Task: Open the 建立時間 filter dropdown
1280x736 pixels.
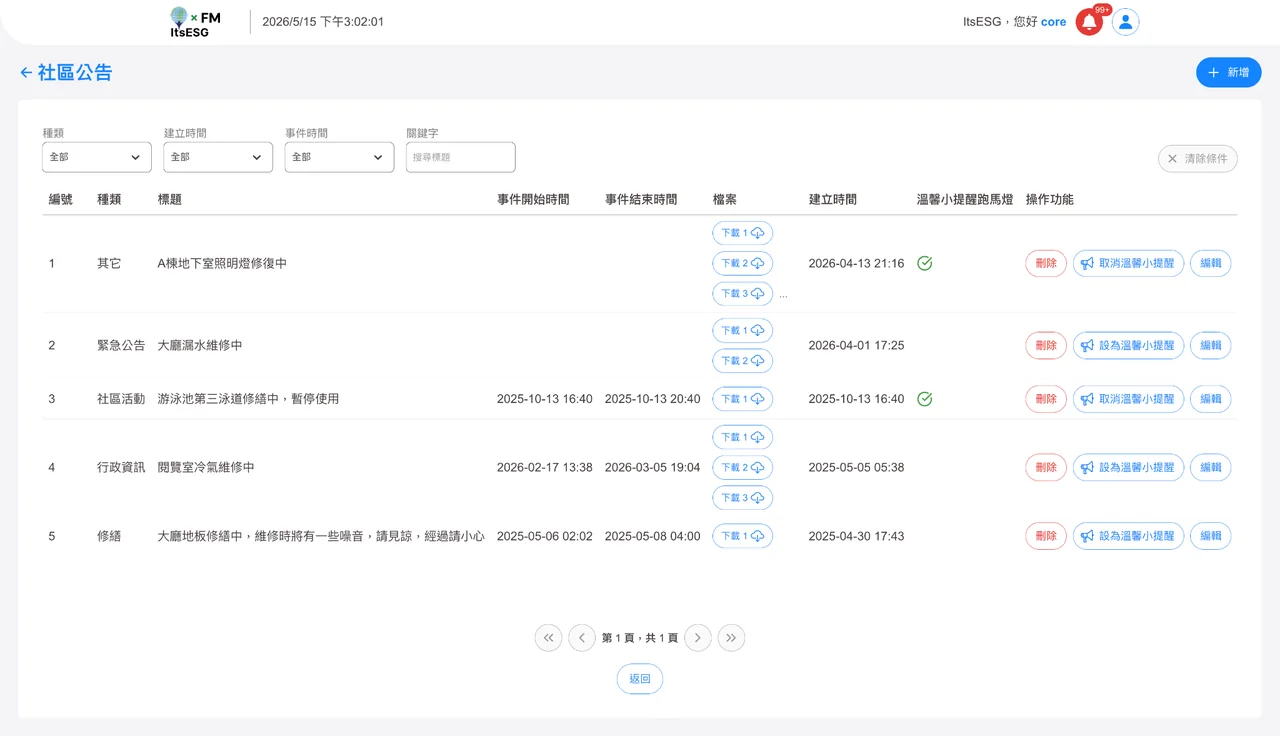Action: click(218, 157)
